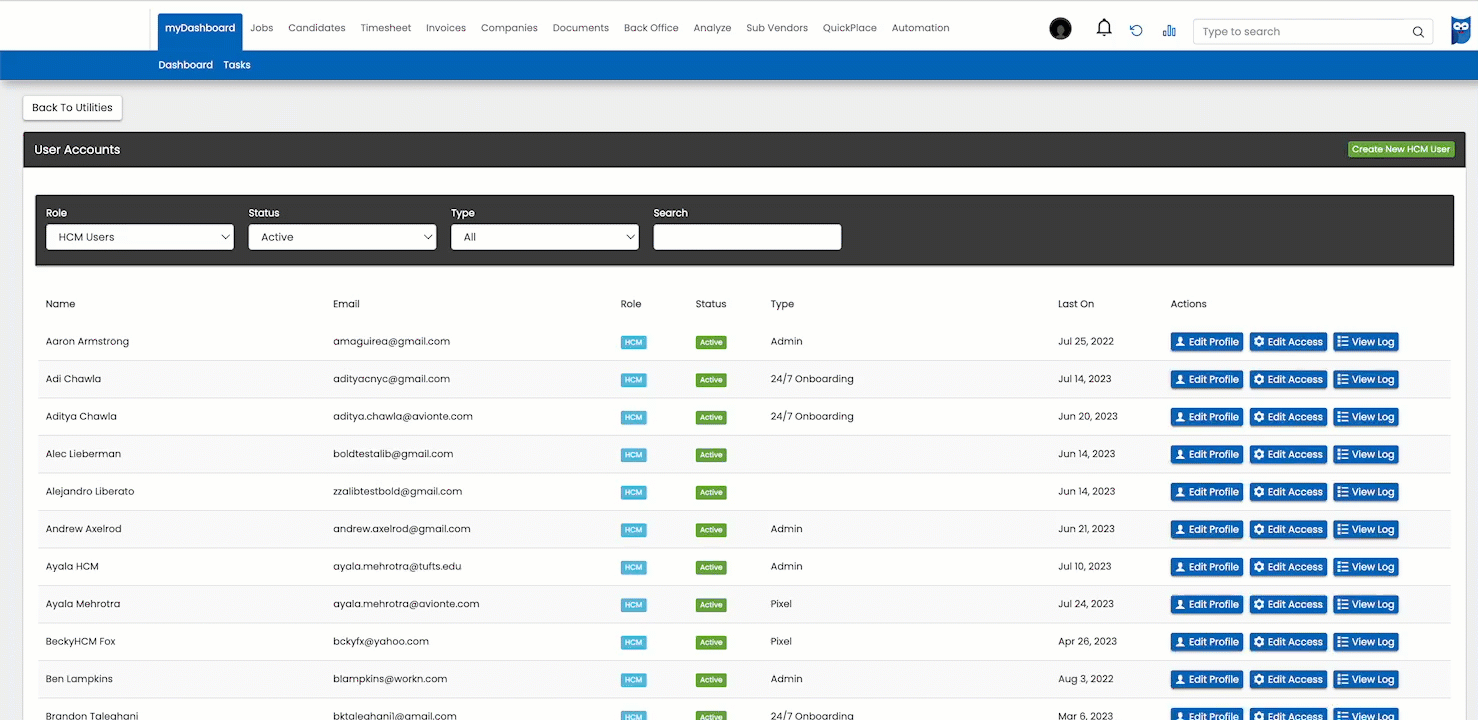This screenshot has height=720, width=1478.
Task: Edit Profile for Andrew Axelrod
Action: [x=1207, y=529]
